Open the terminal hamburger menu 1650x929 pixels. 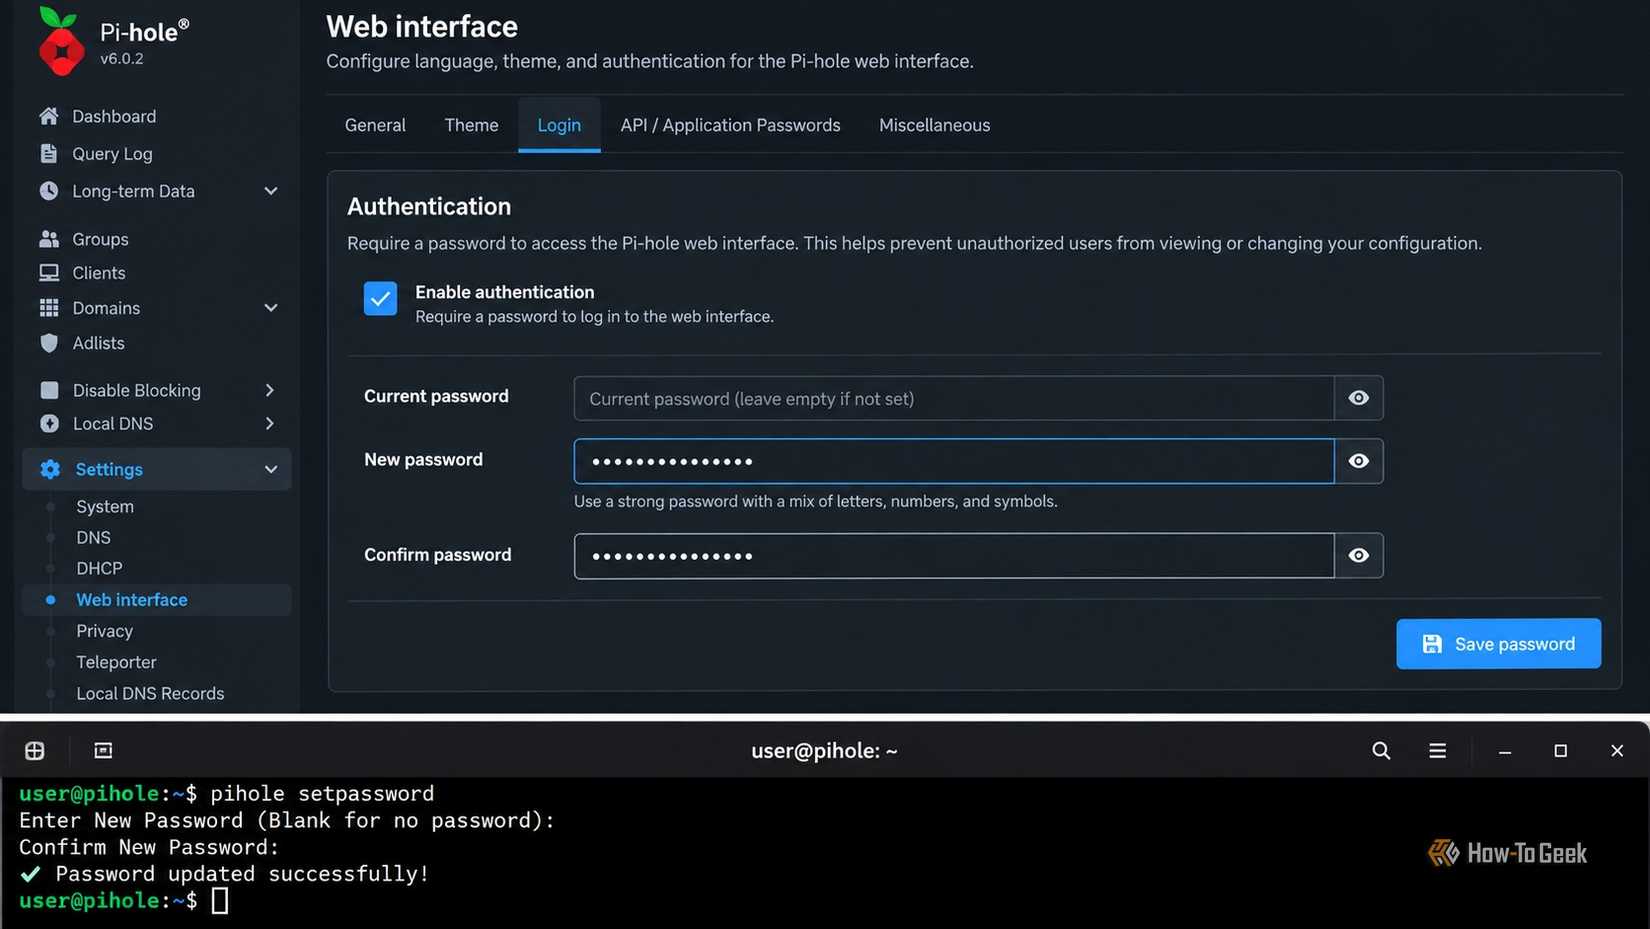[x=1437, y=751]
